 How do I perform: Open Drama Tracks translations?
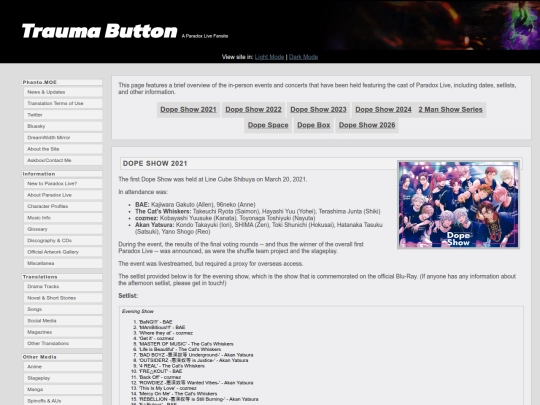coord(63,287)
